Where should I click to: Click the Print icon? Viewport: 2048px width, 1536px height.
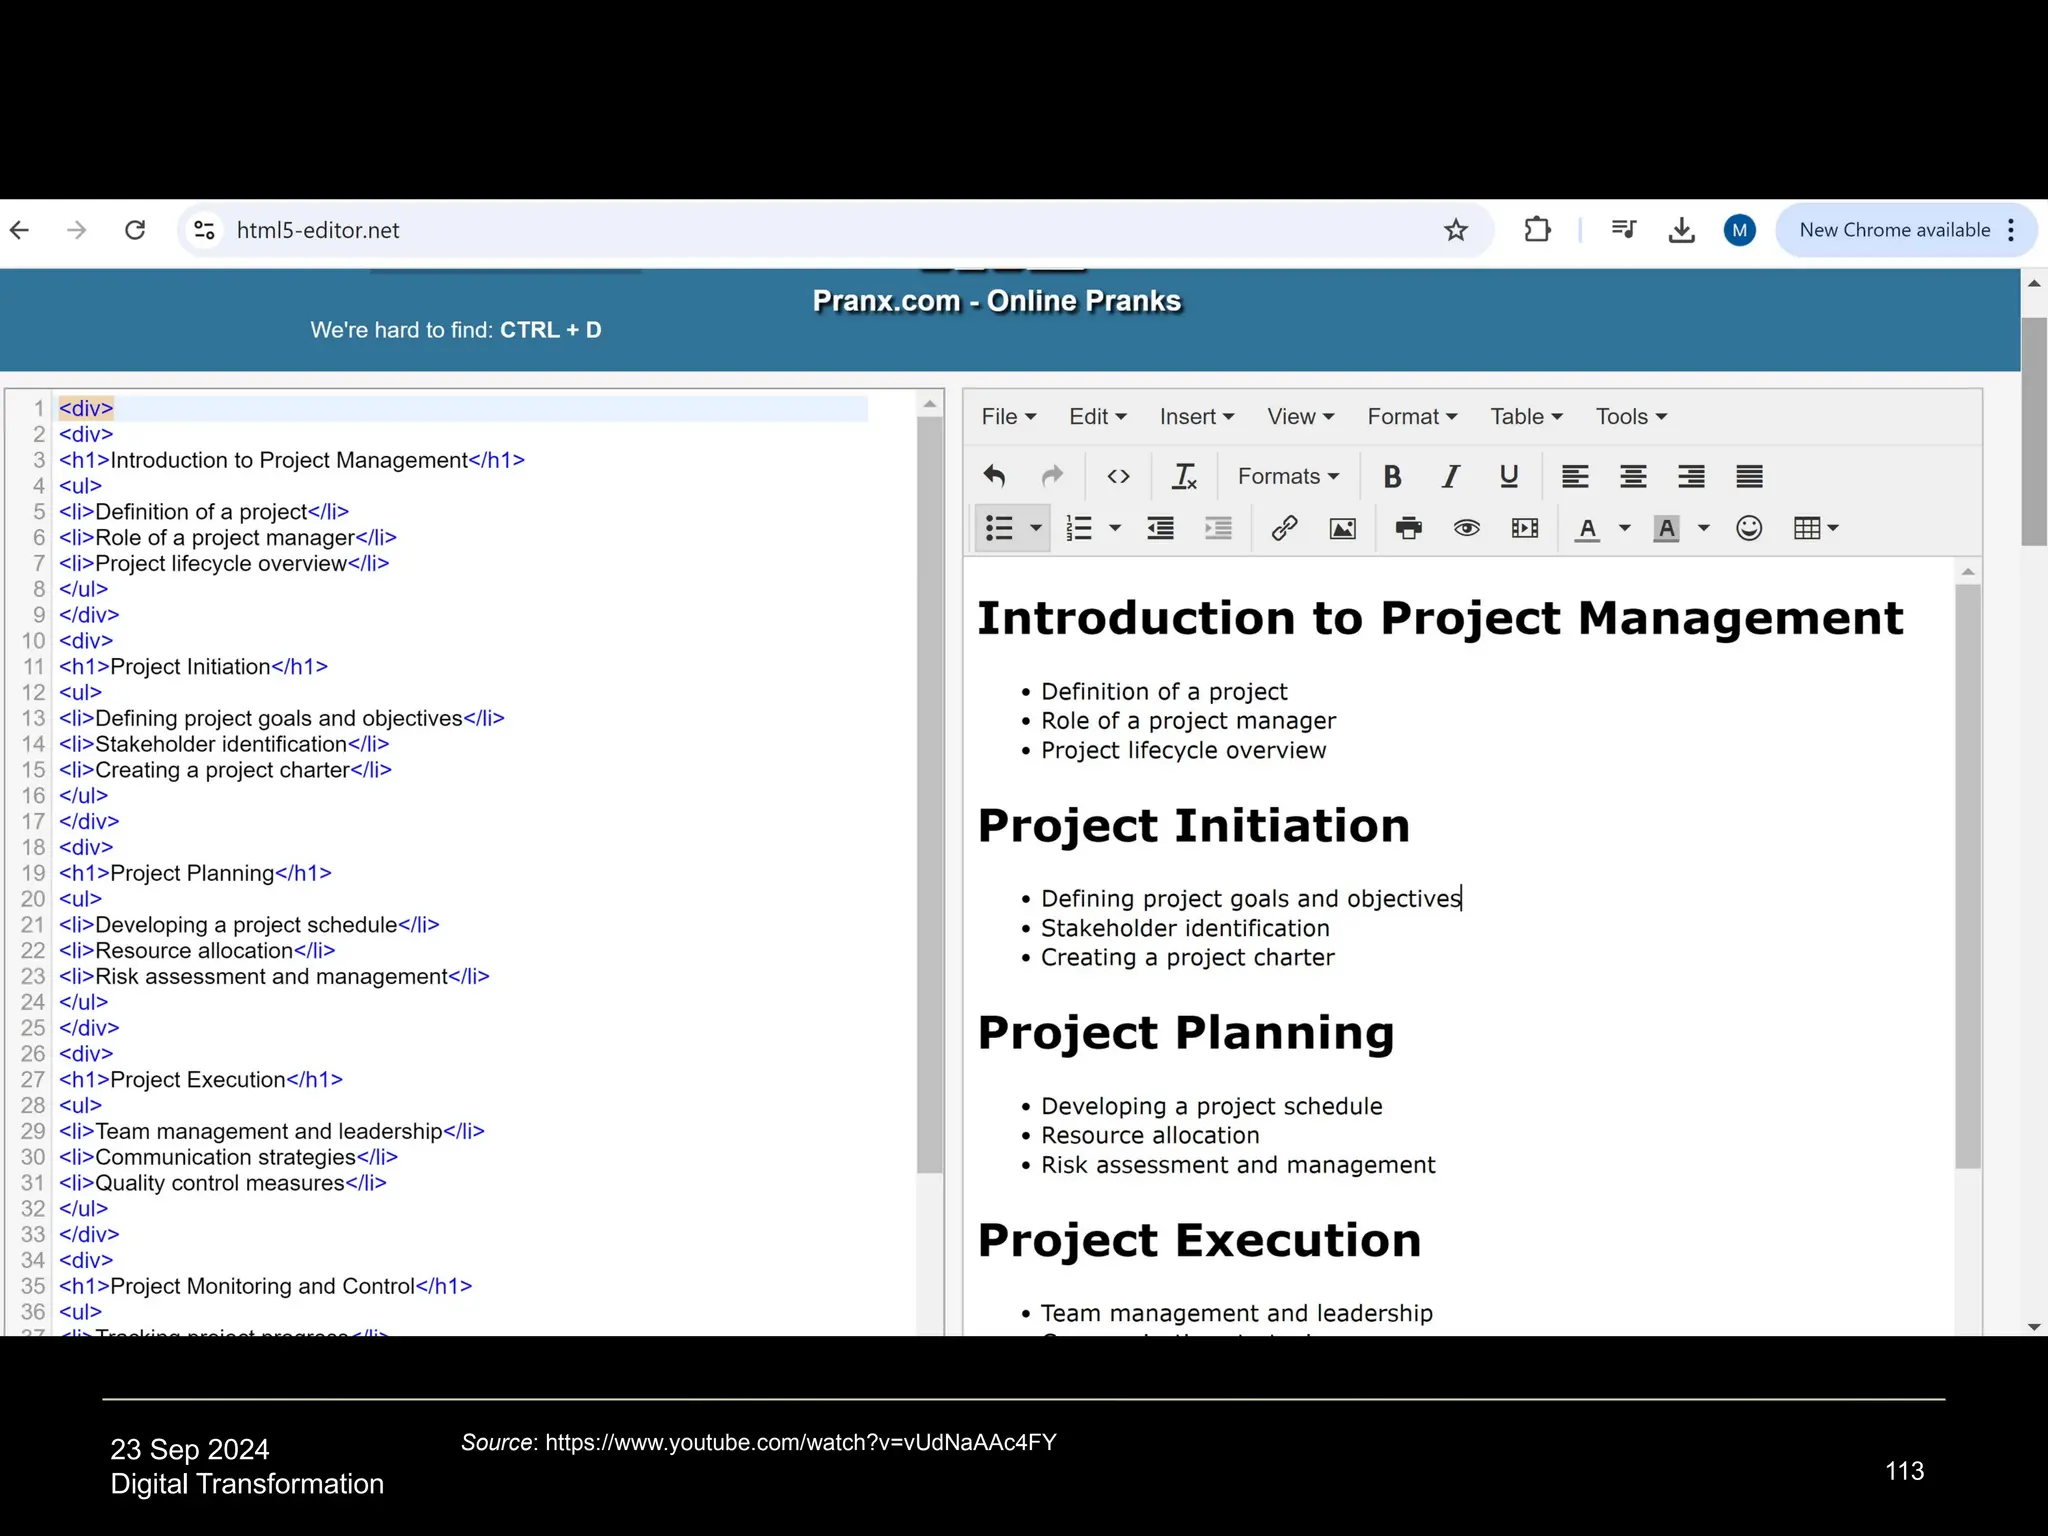click(x=1409, y=528)
